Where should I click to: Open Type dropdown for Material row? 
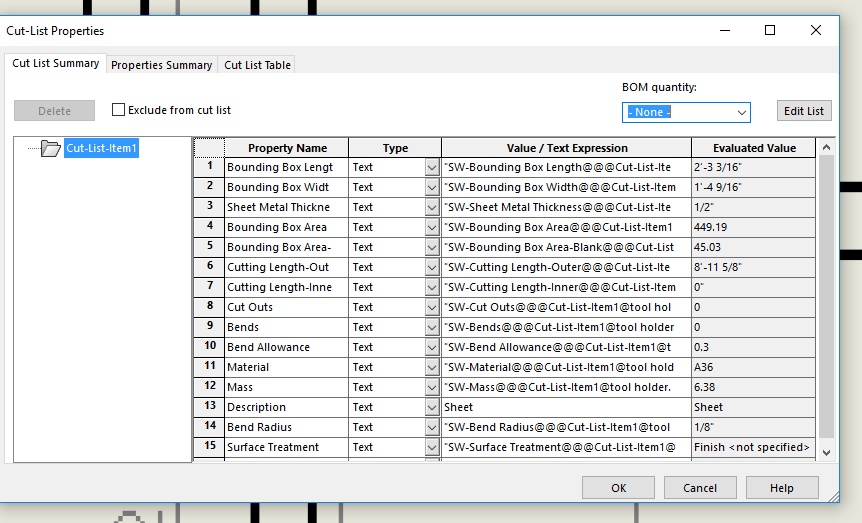click(432, 367)
